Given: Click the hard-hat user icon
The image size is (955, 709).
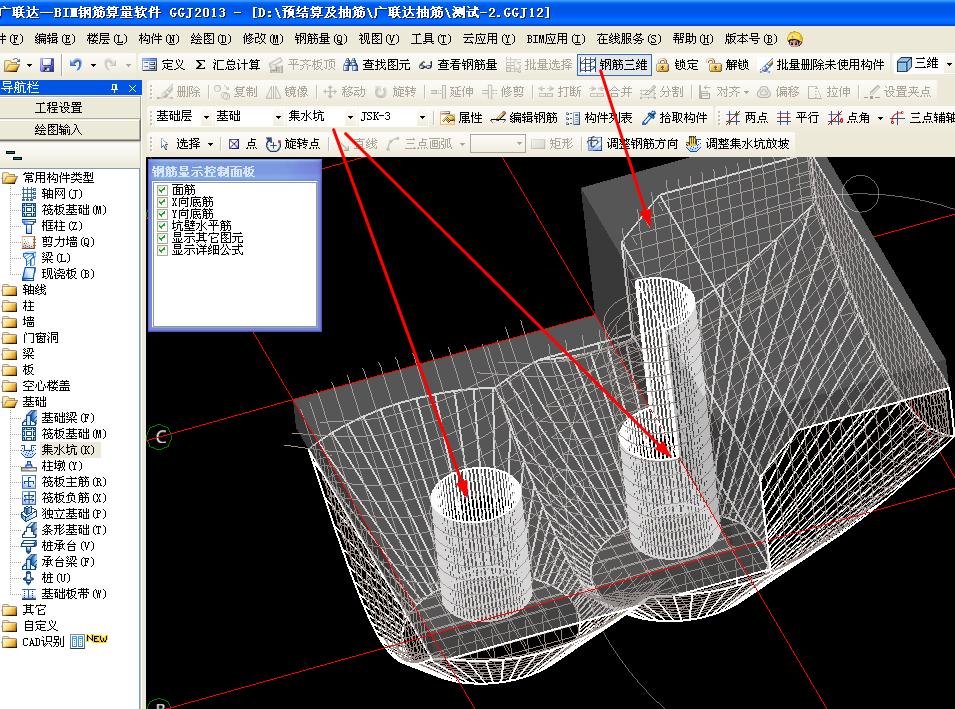Looking at the screenshot, I should tap(795, 39).
